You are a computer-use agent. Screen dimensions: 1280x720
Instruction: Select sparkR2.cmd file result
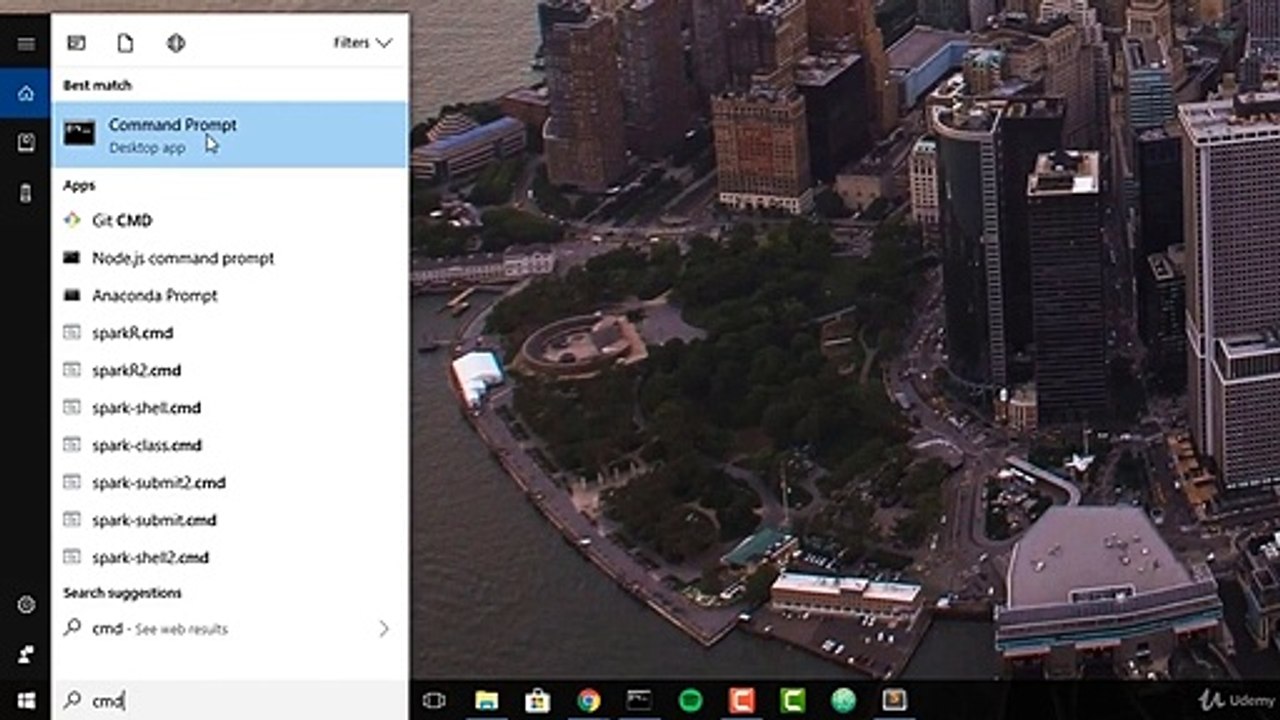point(230,370)
